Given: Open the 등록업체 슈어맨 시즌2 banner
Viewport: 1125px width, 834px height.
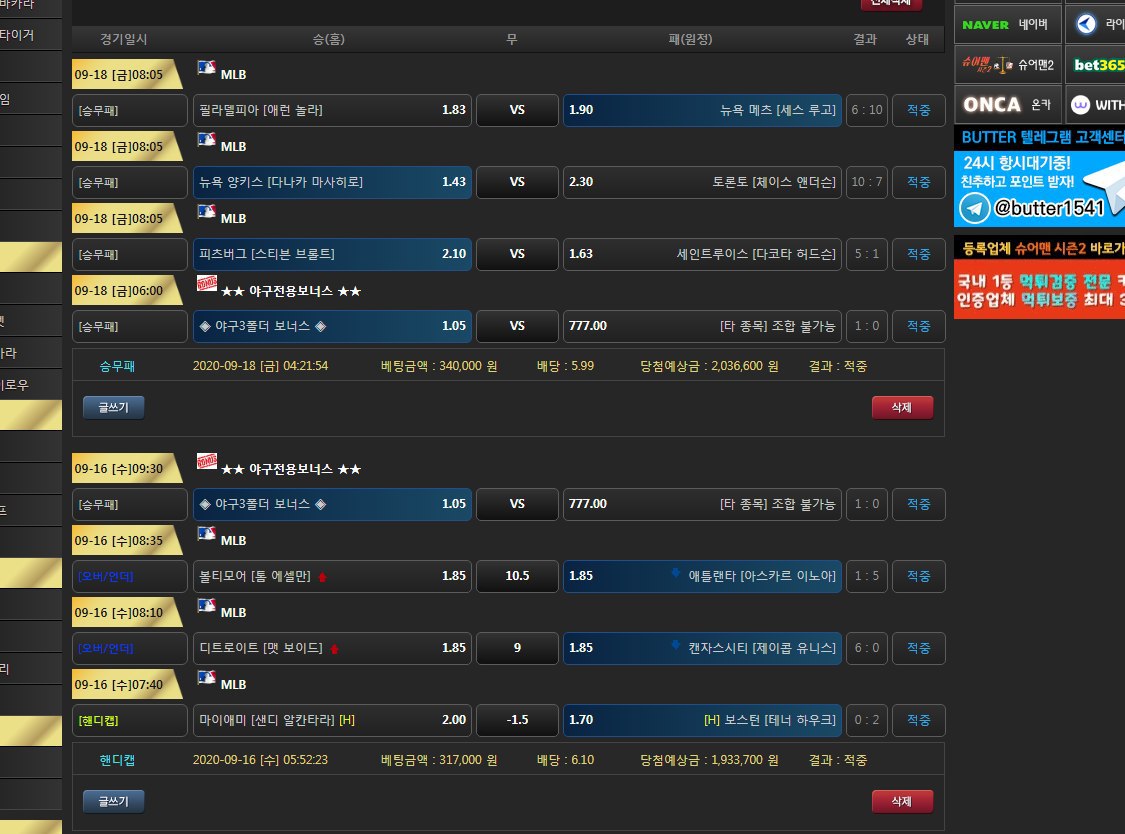Looking at the screenshot, I should (x=1039, y=247).
